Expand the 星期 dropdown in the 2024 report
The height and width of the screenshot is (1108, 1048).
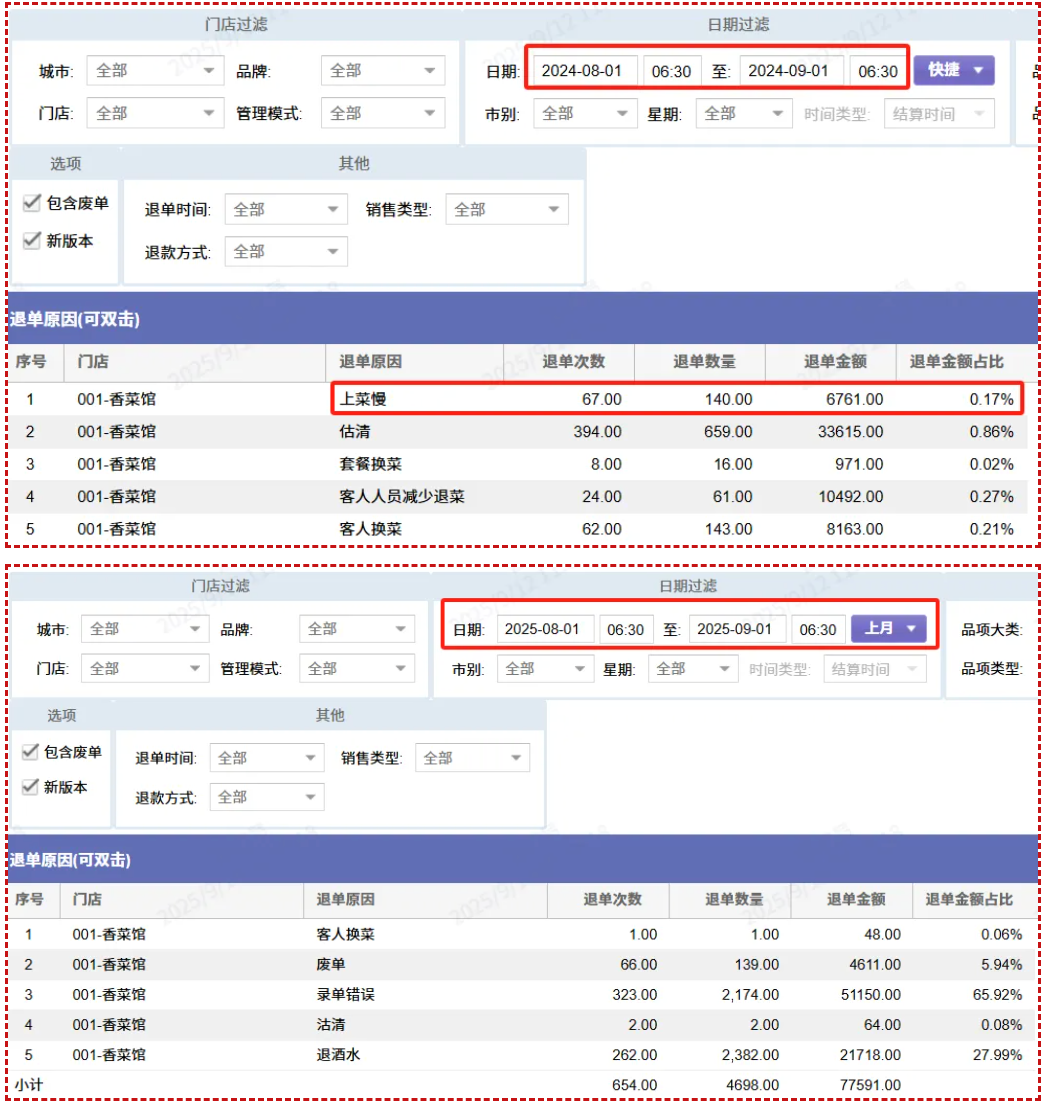(743, 114)
